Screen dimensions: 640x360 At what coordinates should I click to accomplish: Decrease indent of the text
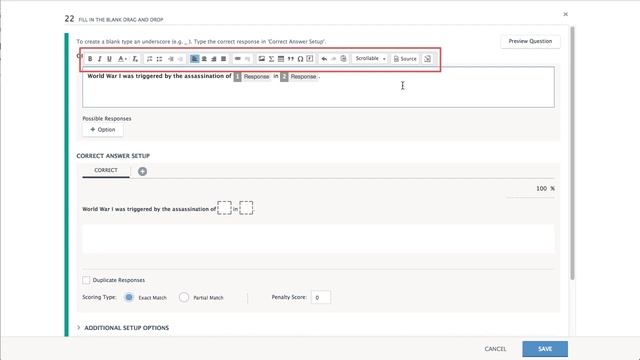click(170, 59)
